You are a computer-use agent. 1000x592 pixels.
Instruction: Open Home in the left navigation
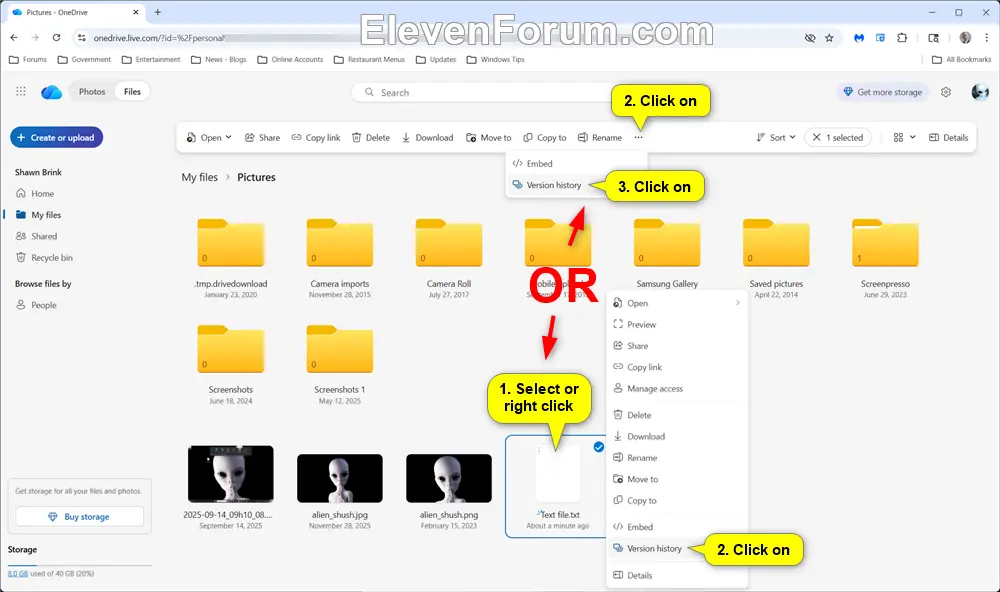click(42, 193)
